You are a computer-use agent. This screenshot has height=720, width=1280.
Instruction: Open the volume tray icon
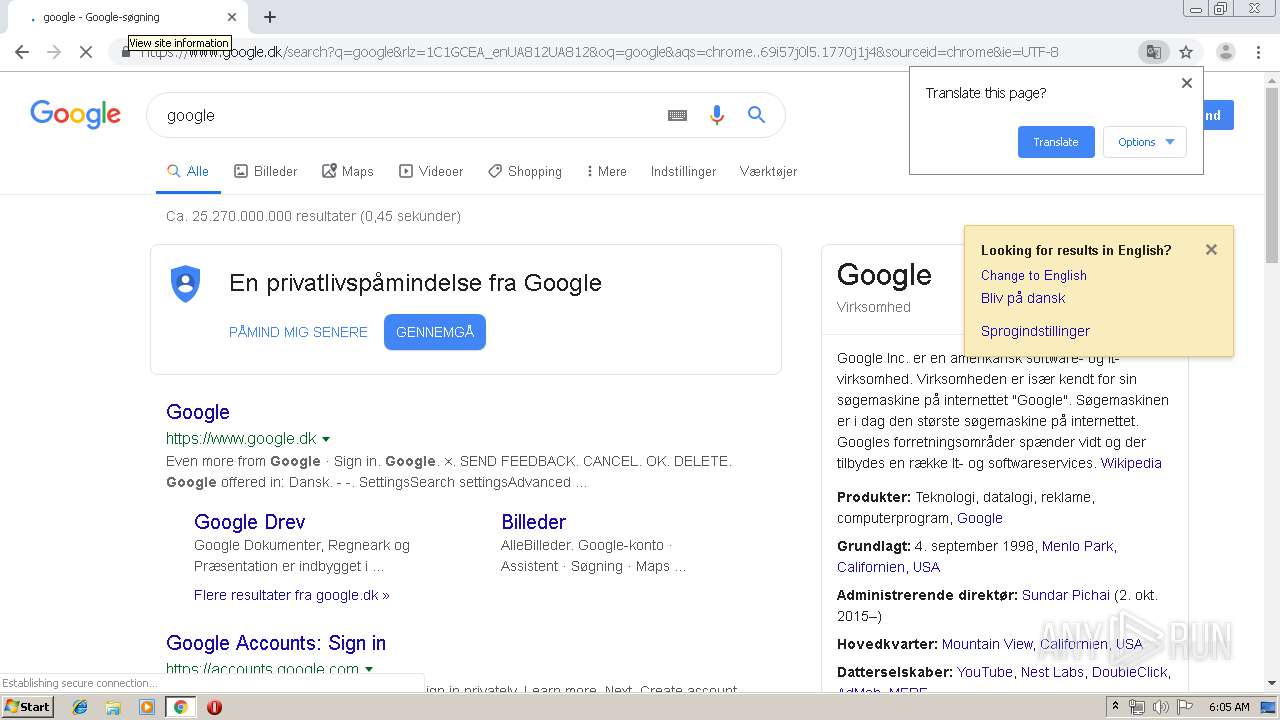click(x=1160, y=707)
